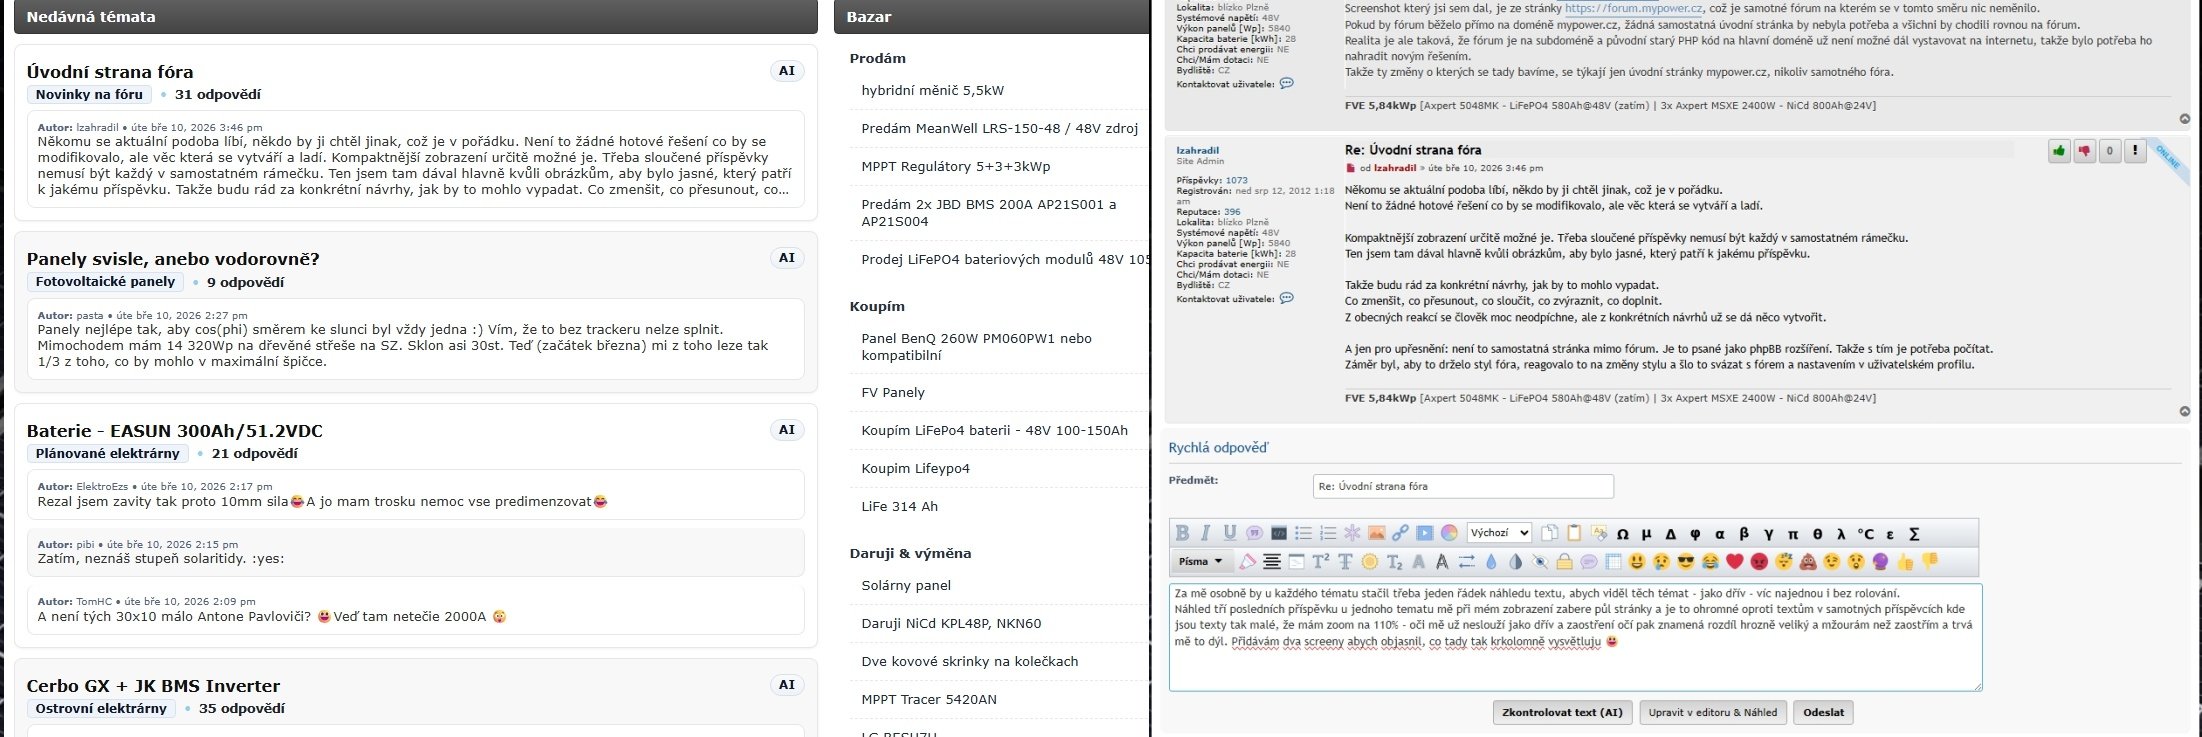Insert the poop emoji
The image size is (2202, 737).
[1808, 562]
